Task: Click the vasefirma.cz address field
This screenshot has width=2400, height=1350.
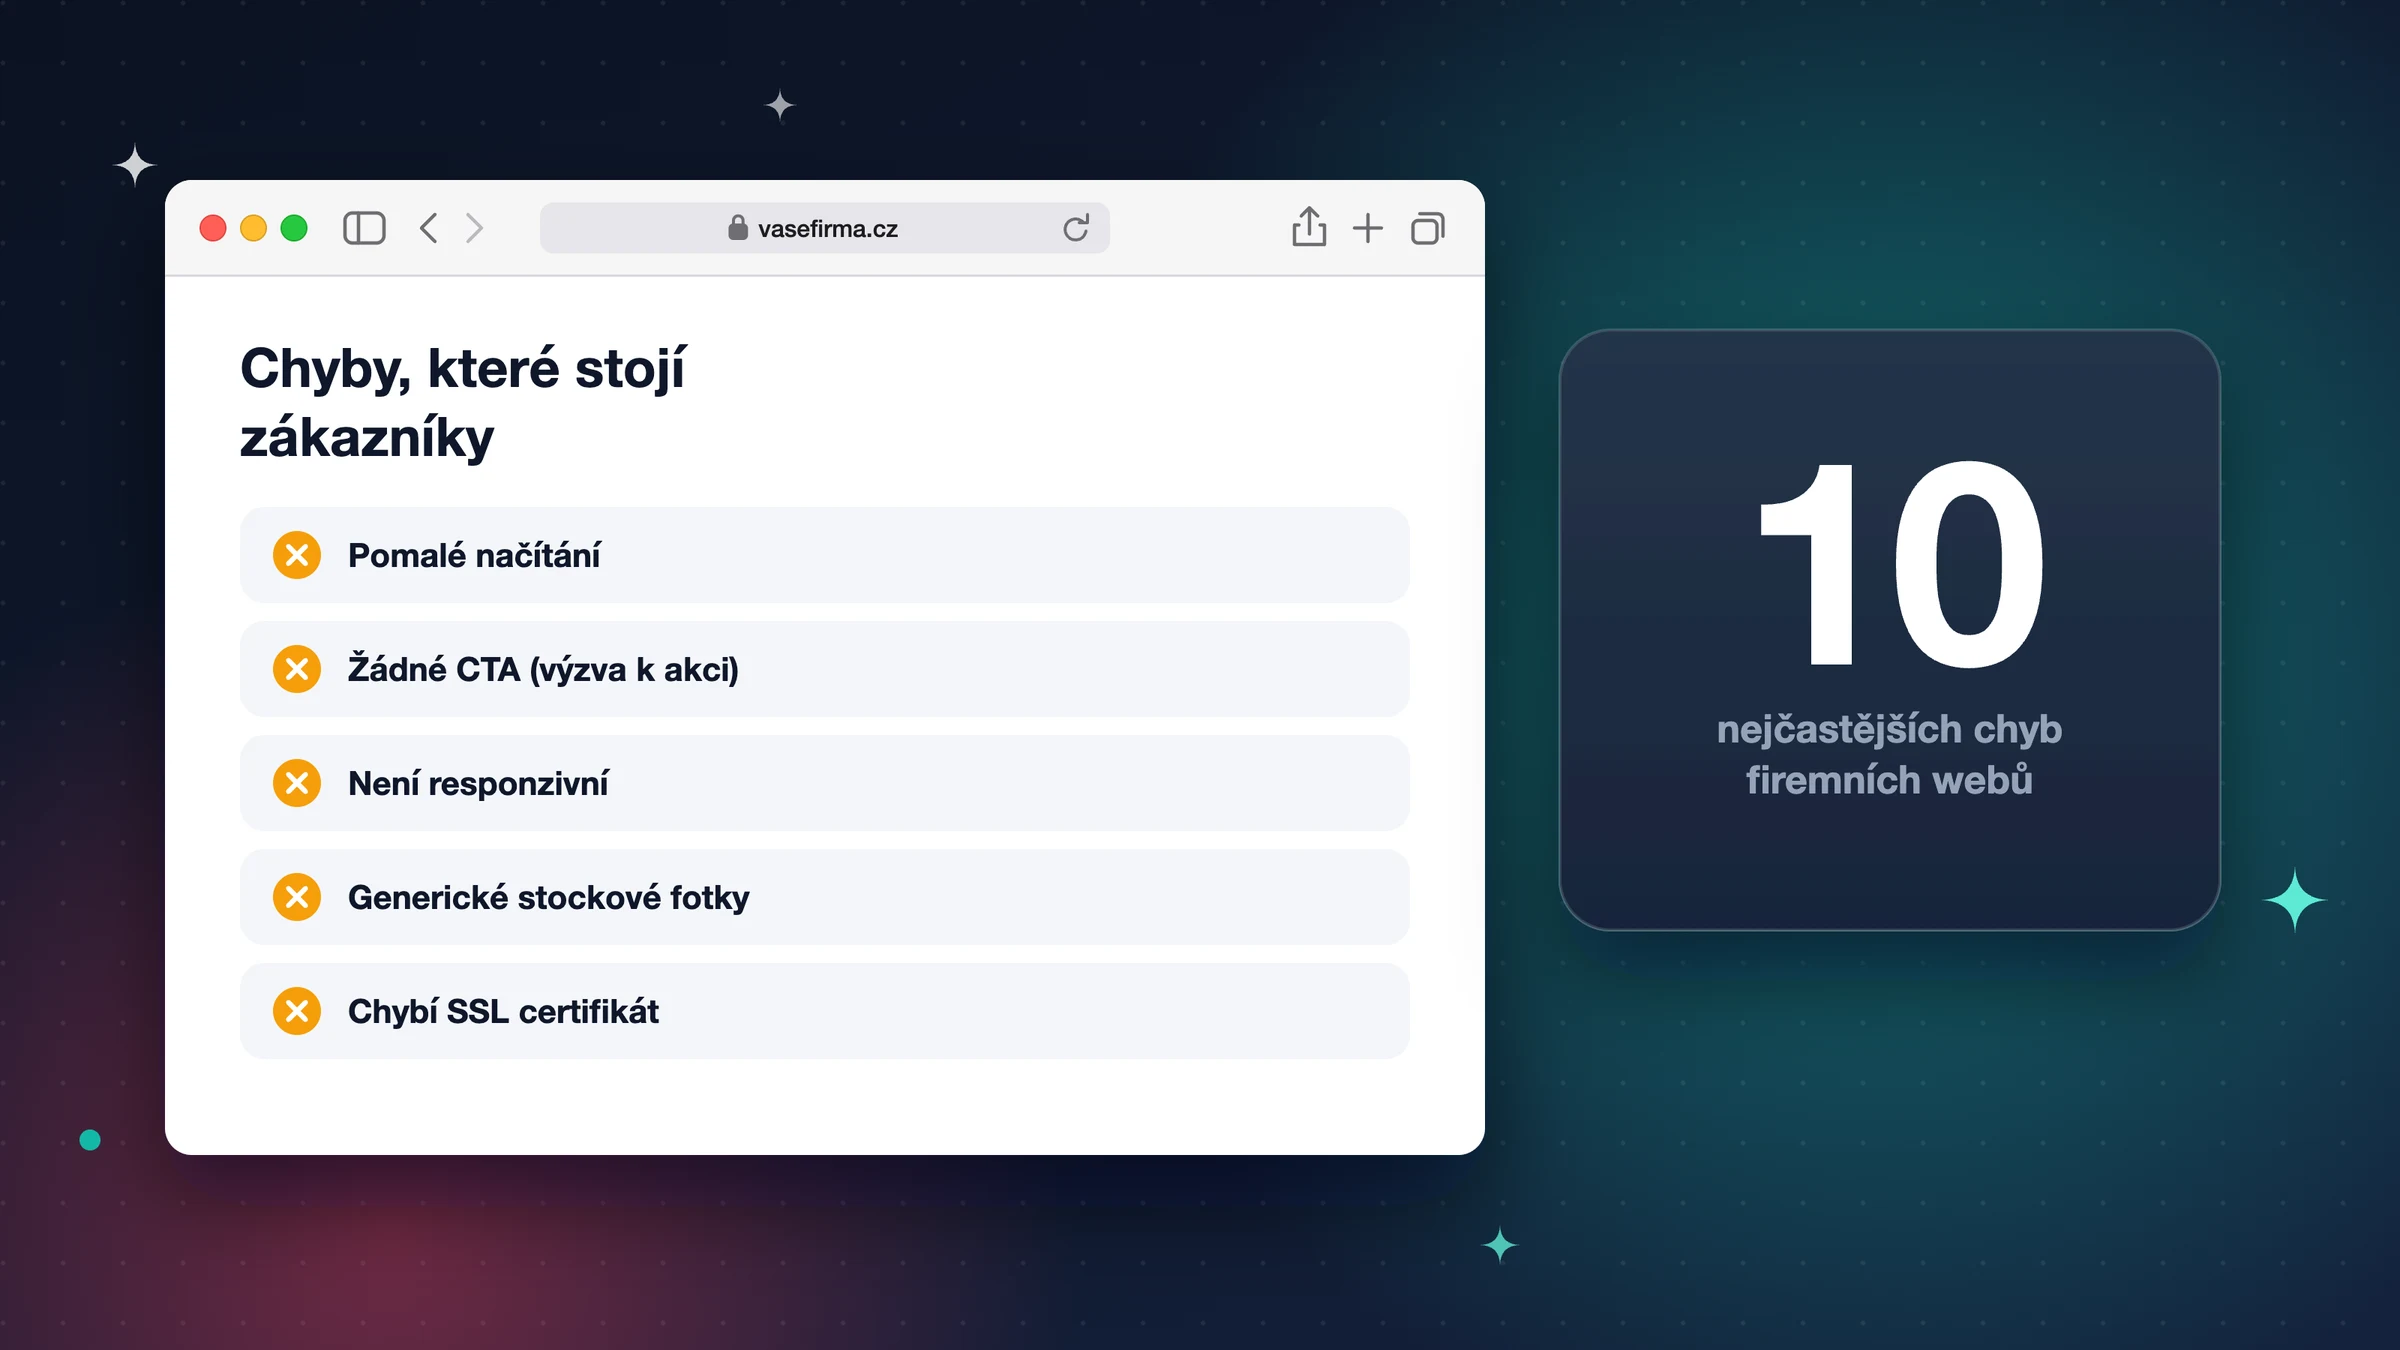Action: (825, 228)
